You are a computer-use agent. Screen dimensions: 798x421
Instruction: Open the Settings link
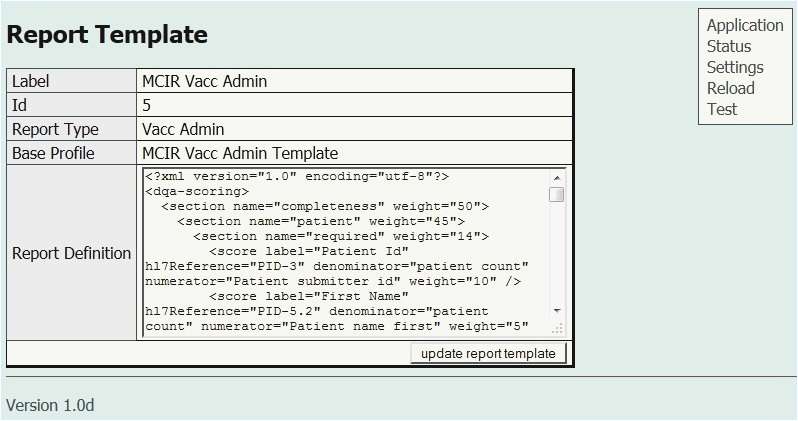[x=734, y=67]
